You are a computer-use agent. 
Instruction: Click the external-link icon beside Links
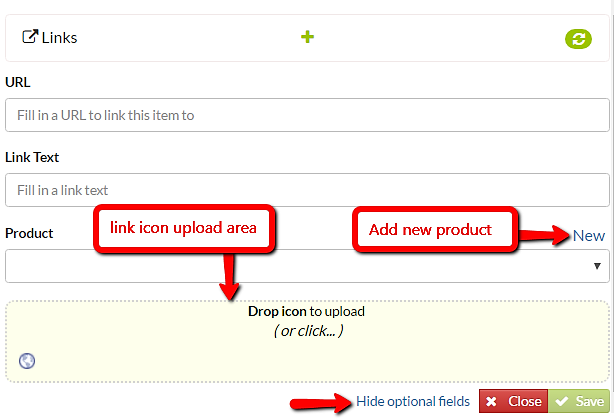click(30, 38)
